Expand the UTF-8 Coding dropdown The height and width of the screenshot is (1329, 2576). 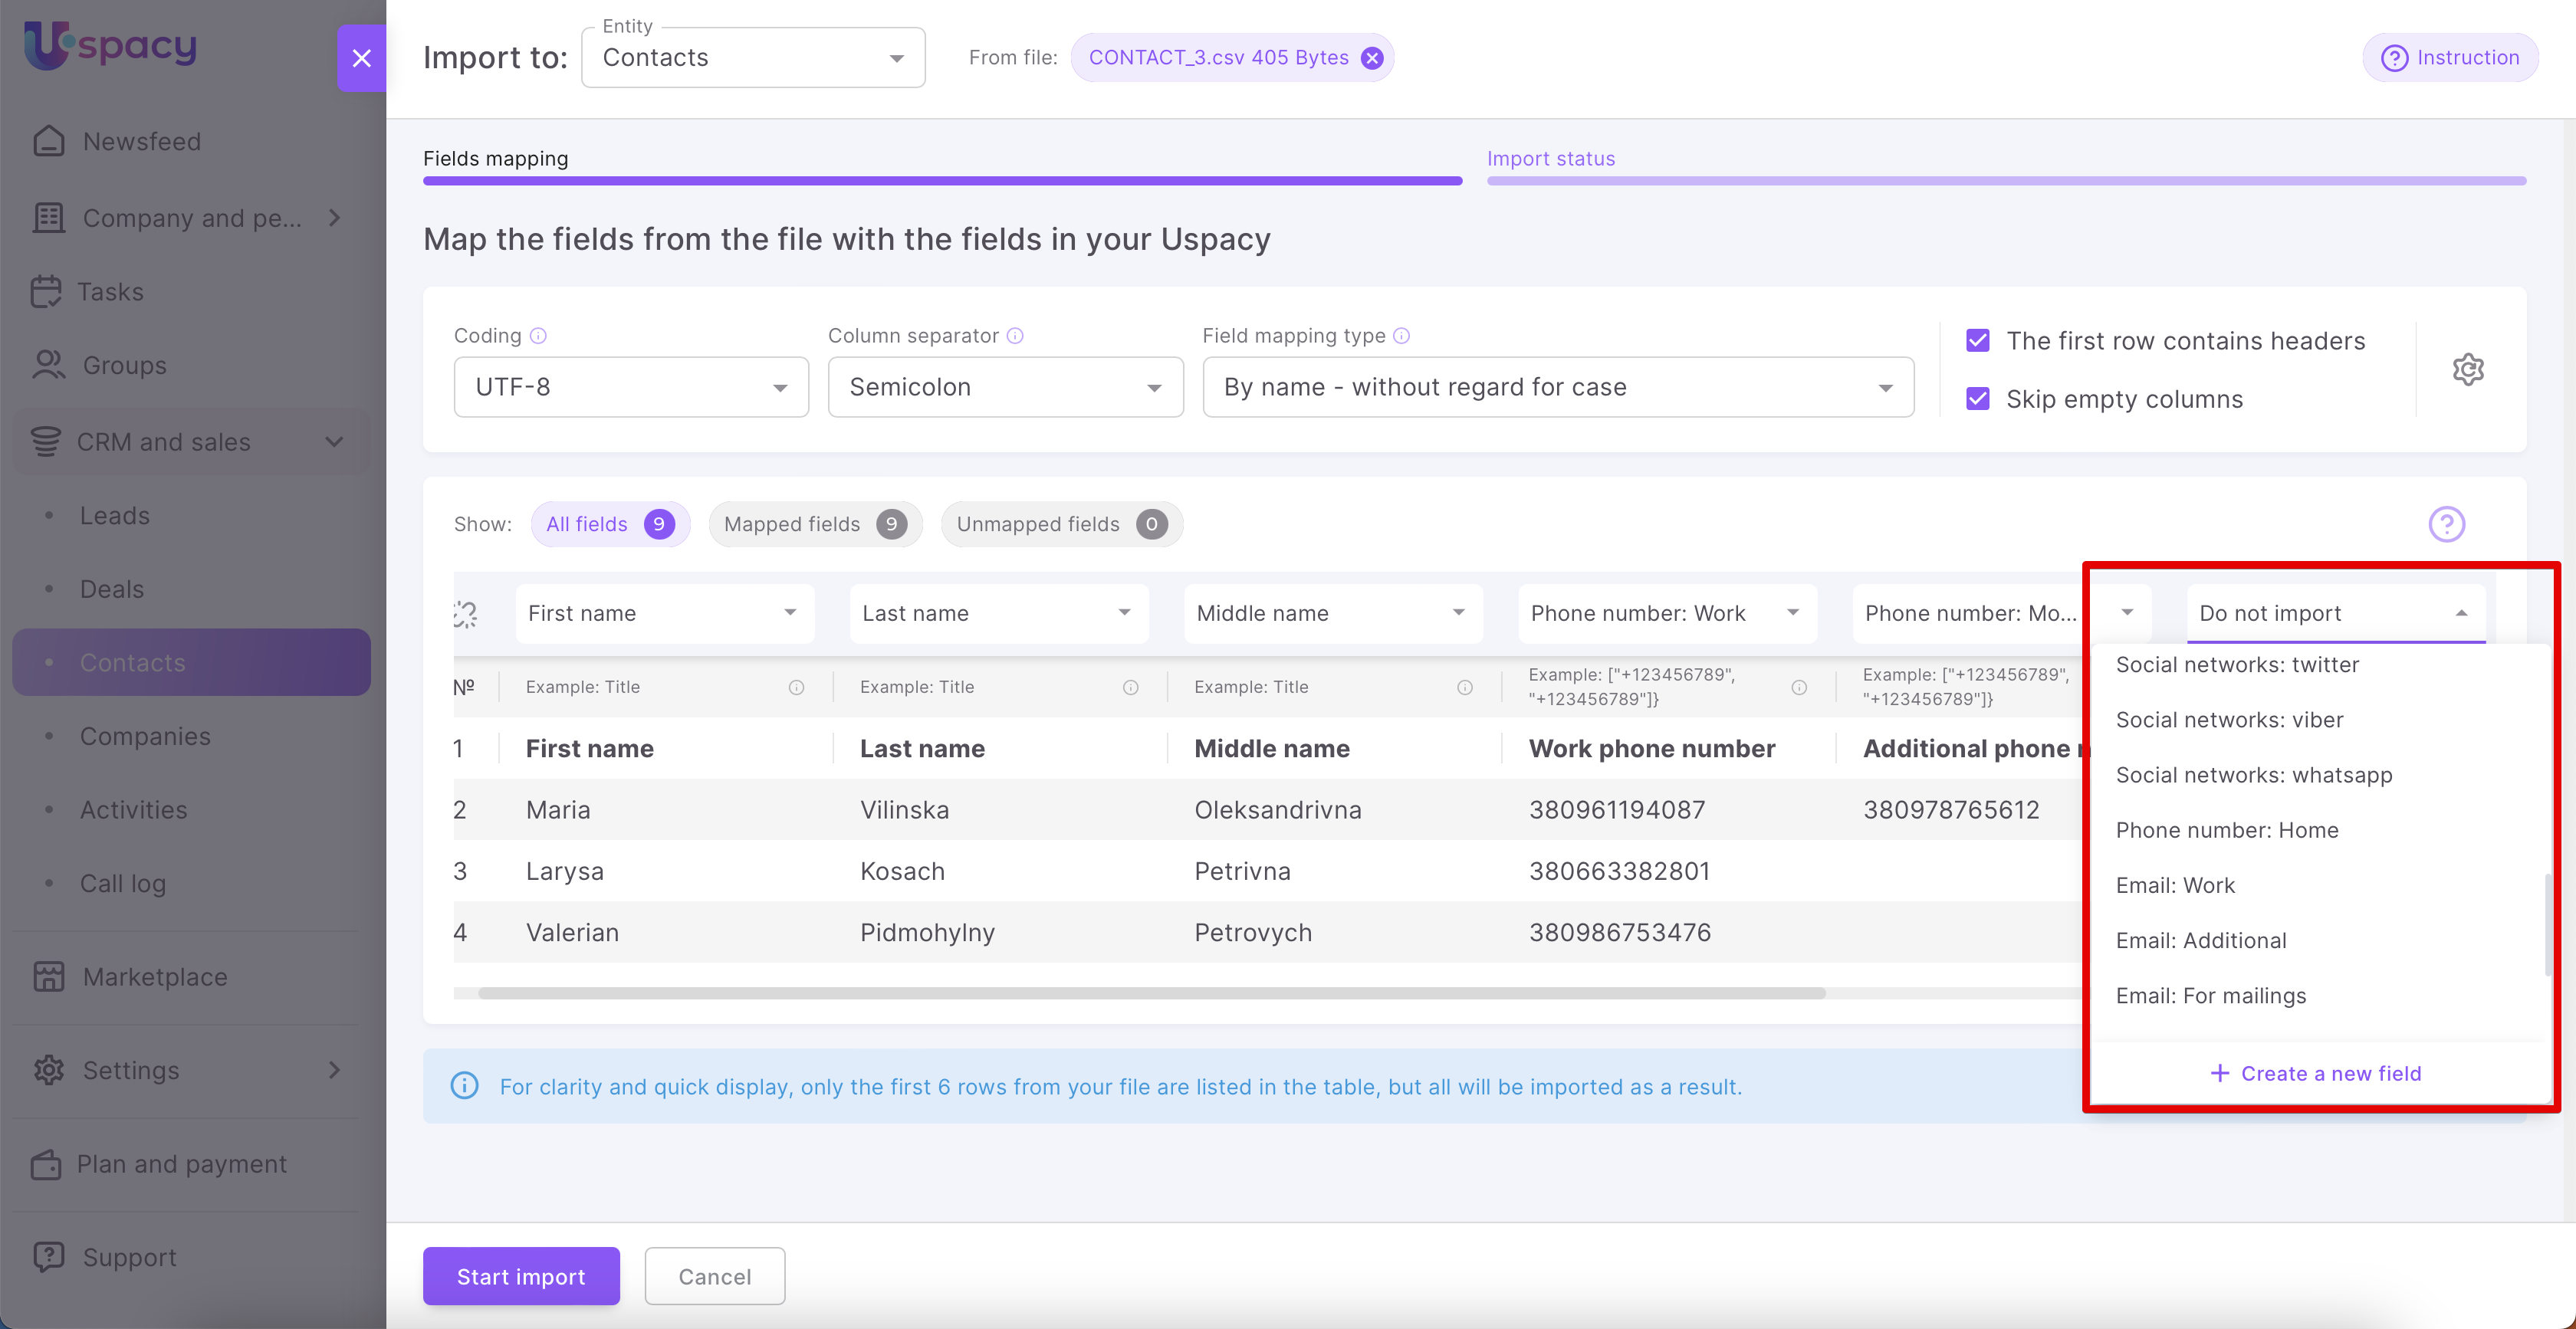pos(630,387)
